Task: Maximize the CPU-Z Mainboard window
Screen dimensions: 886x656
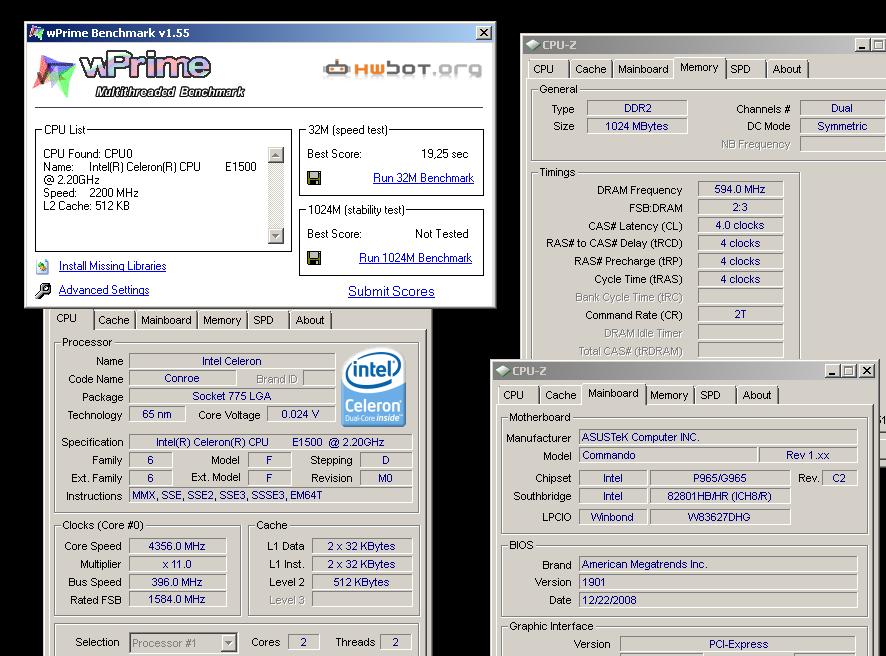Action: tap(849, 371)
